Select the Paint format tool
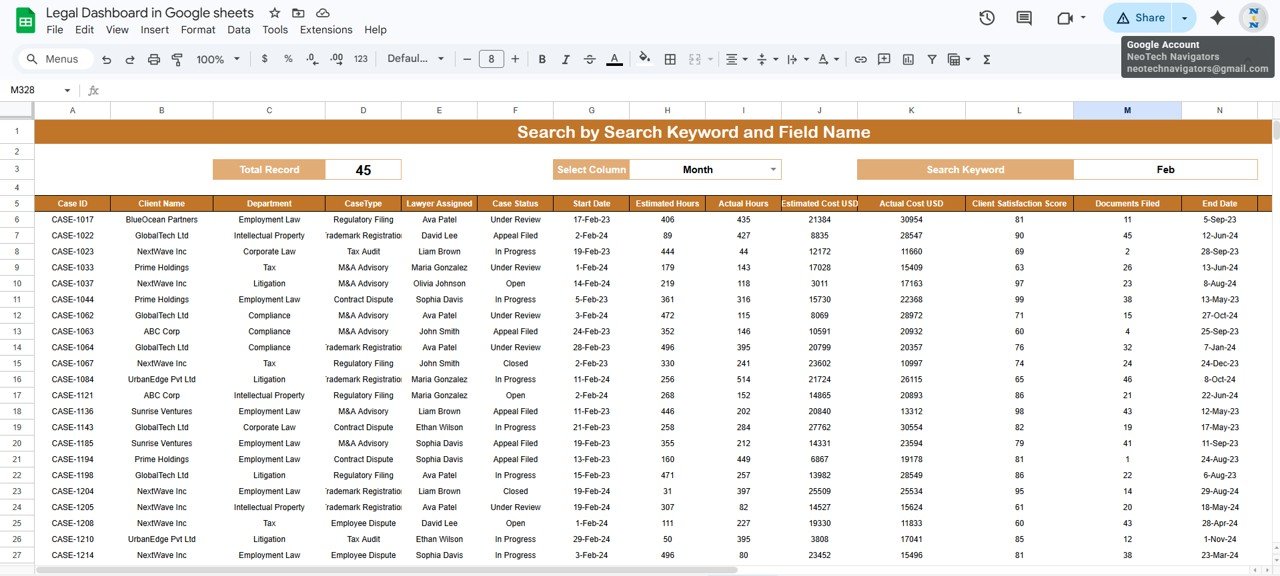 [177, 59]
